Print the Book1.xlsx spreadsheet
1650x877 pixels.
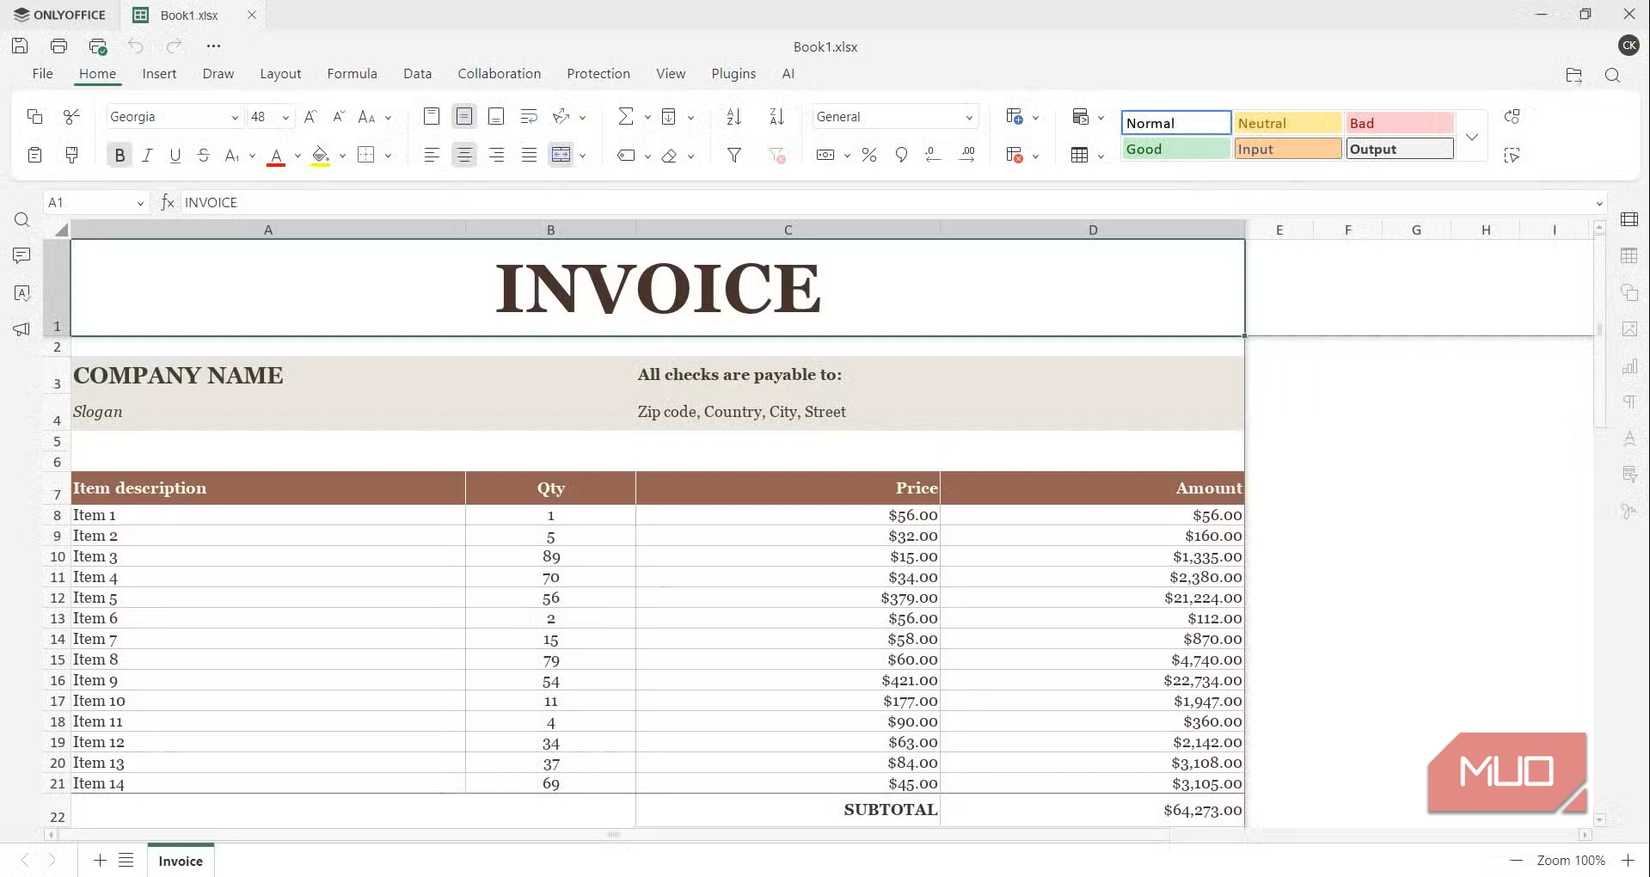coord(59,46)
